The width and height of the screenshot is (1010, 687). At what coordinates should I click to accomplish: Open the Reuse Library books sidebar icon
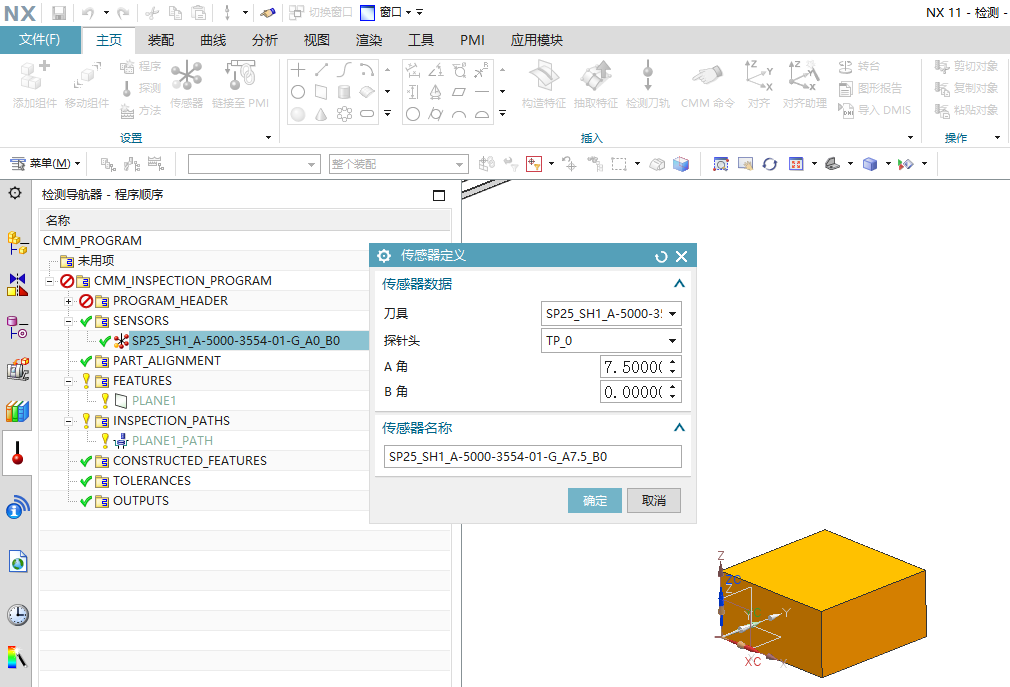point(17,411)
